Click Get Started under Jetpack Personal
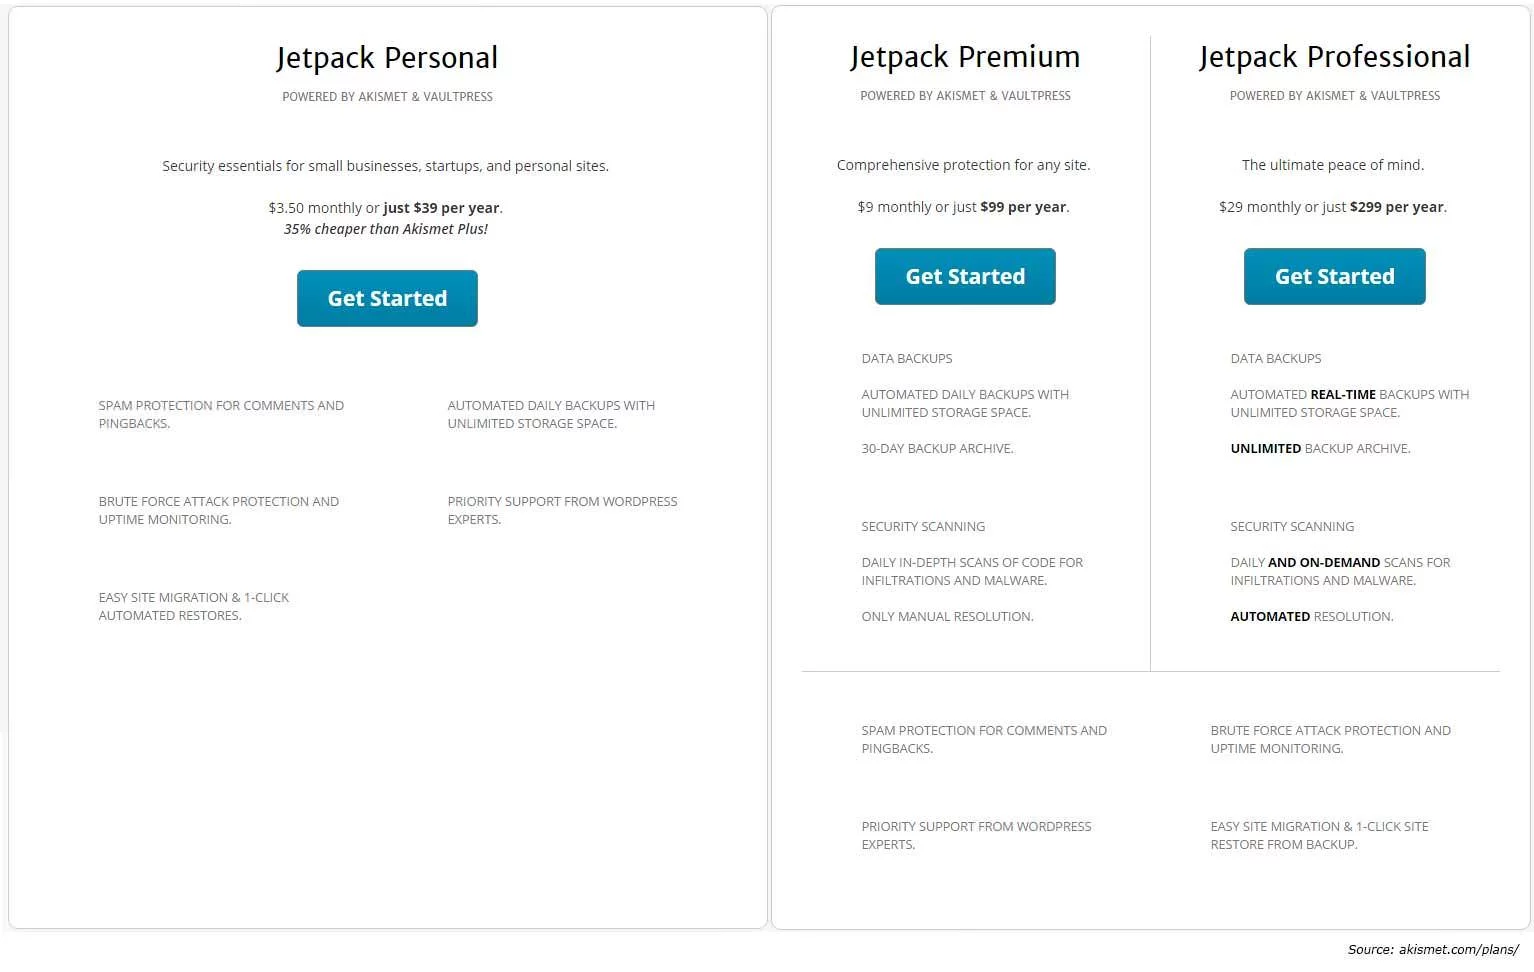 coord(387,298)
